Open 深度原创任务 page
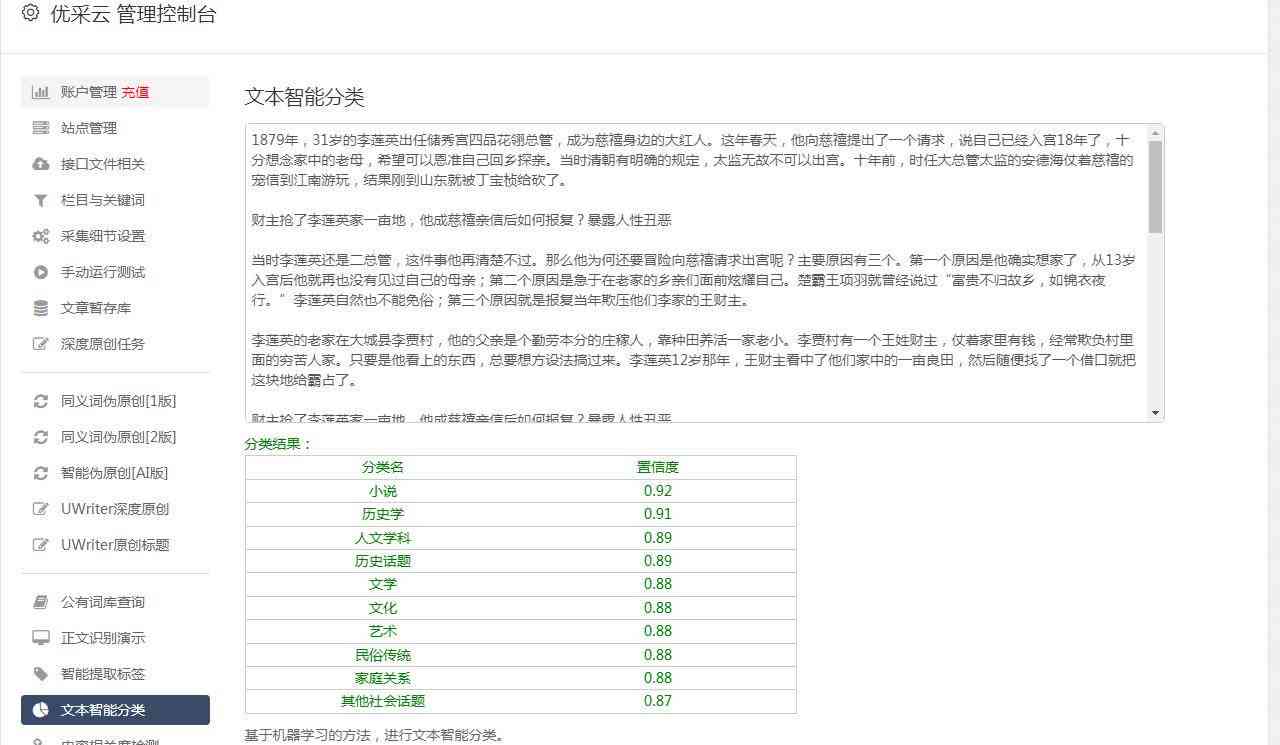The image size is (1280, 745). tap(115, 344)
